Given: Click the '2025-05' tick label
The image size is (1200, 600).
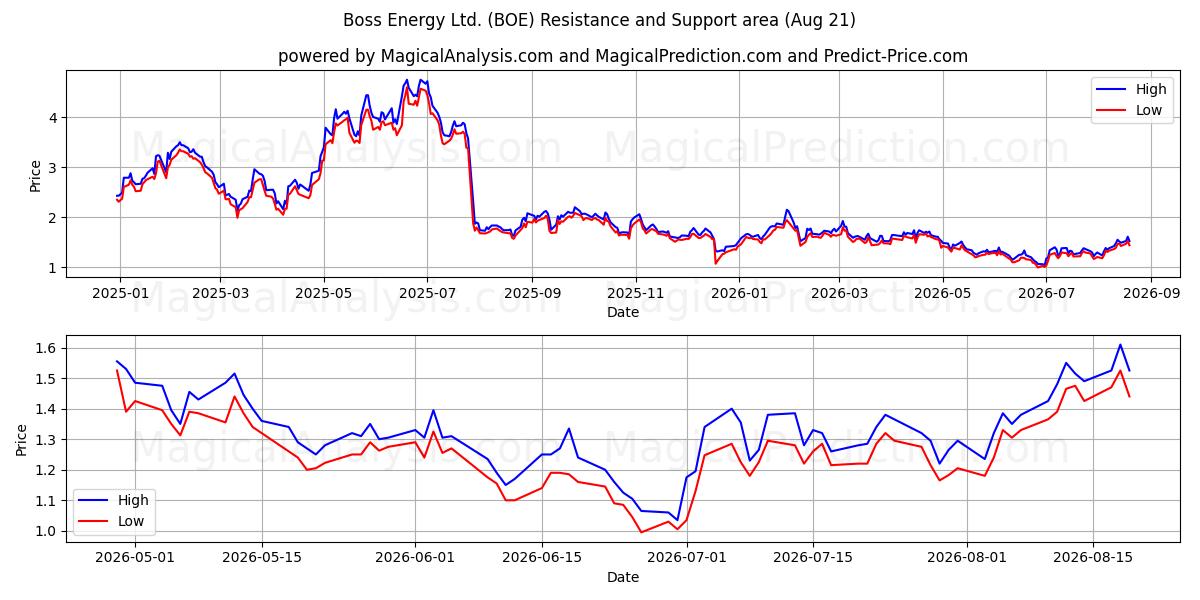Looking at the screenshot, I should tap(324, 293).
